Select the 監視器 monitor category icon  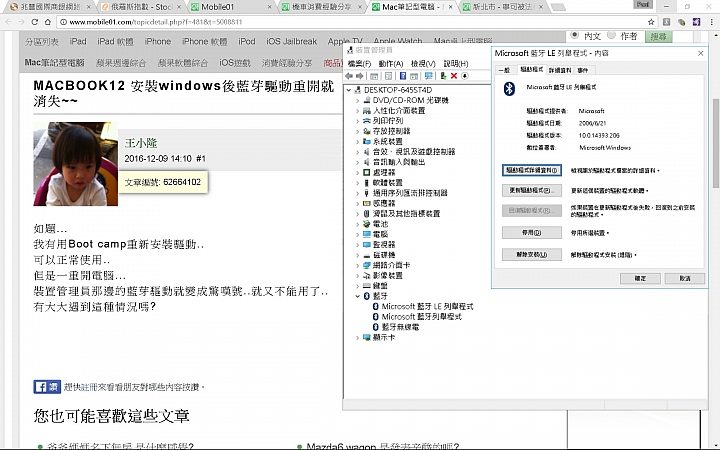click(366, 245)
